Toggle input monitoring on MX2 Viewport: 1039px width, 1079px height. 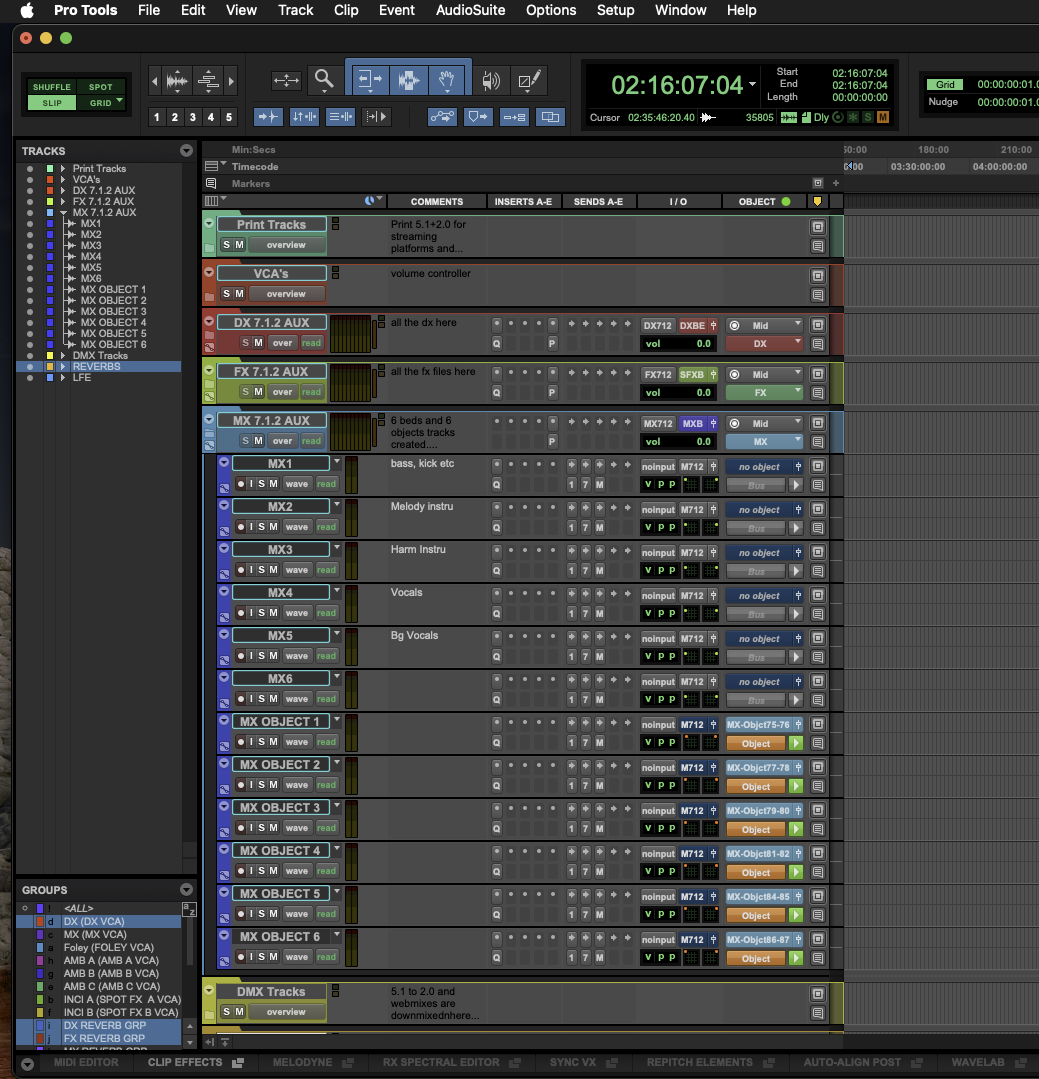pos(251,526)
